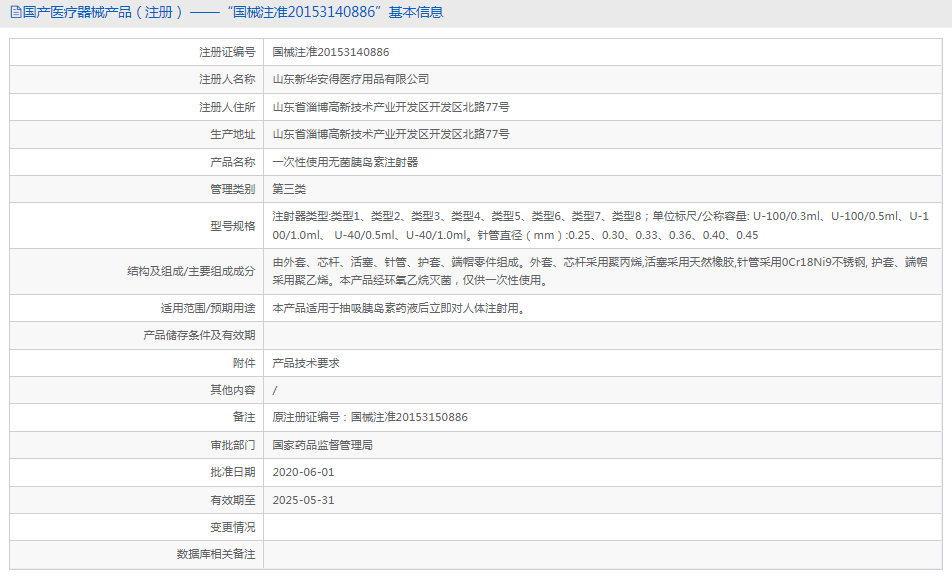The image size is (952, 576).
Task: Click the 注册证编号 row label
Action: coord(227,52)
